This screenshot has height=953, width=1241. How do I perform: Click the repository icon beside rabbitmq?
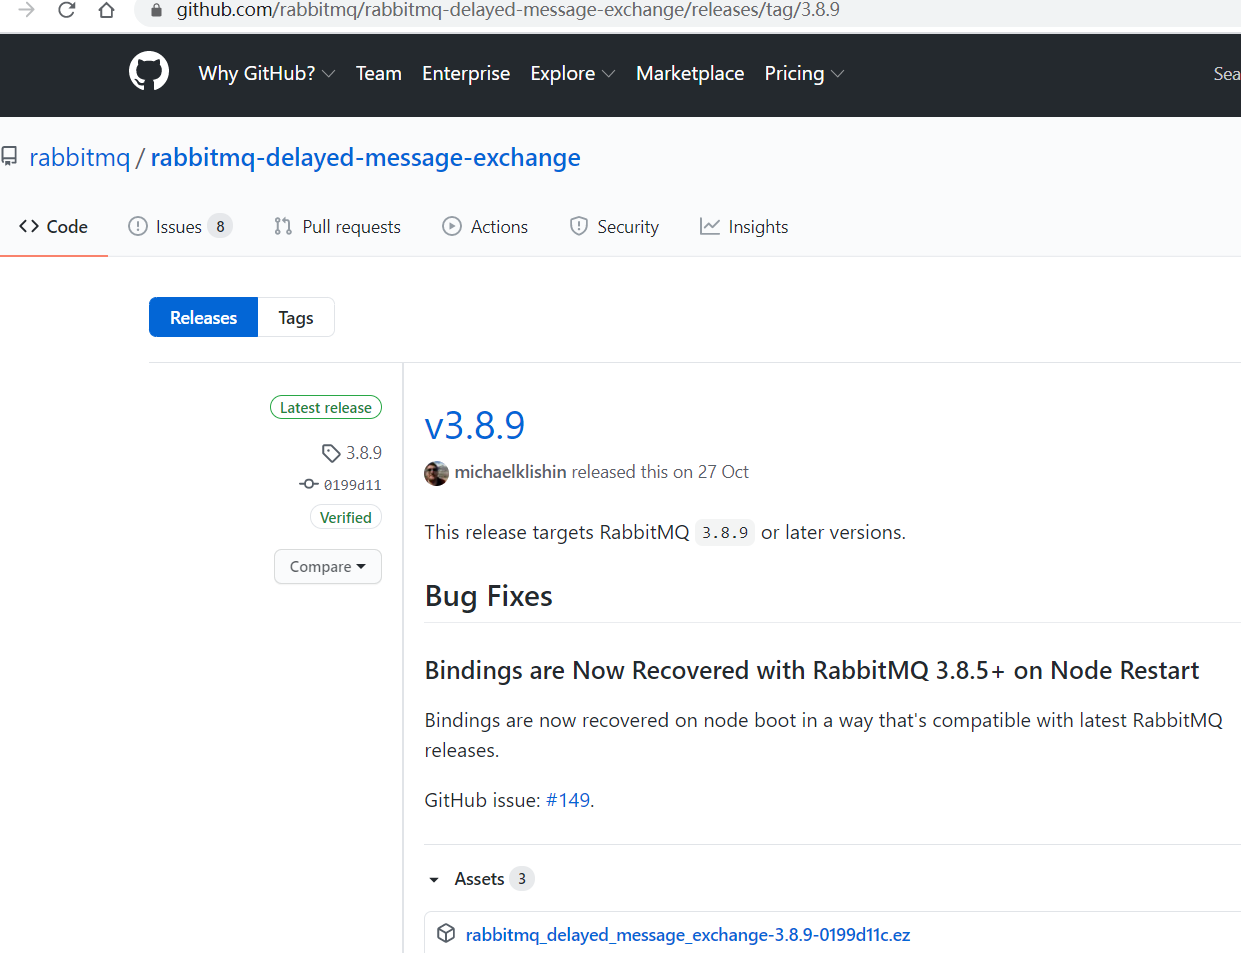click(10, 157)
